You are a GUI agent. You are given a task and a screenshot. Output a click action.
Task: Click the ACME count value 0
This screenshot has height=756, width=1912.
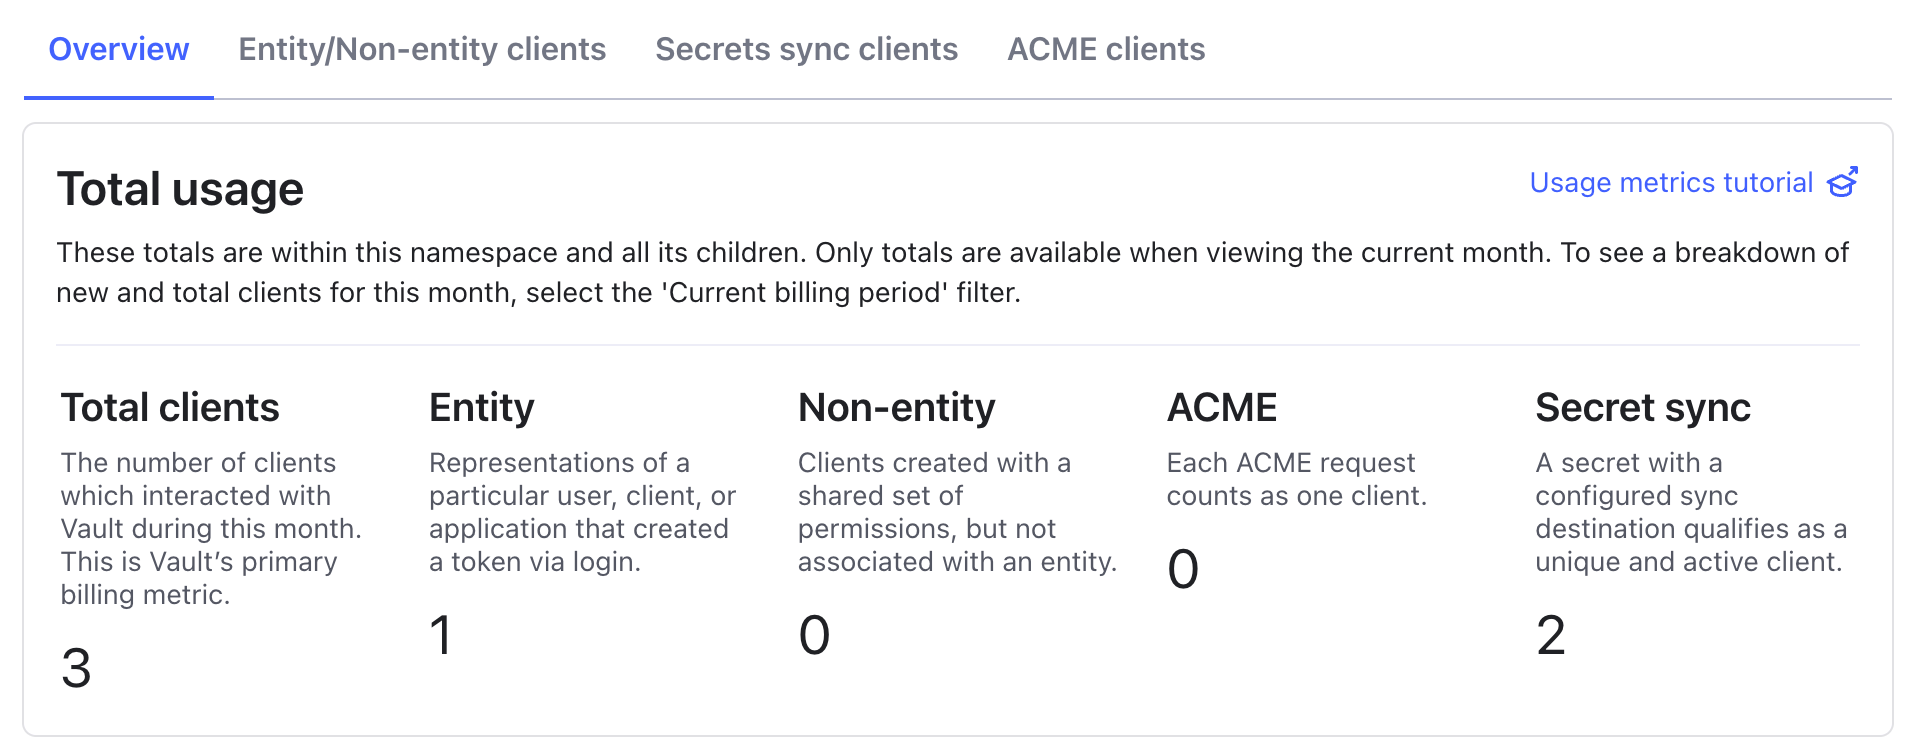[1182, 569]
